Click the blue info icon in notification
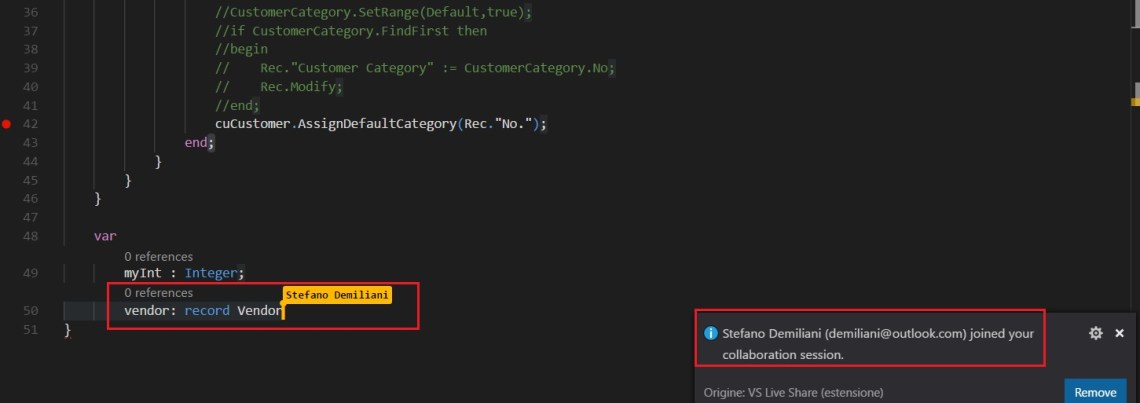The width and height of the screenshot is (1140, 403). click(710, 334)
